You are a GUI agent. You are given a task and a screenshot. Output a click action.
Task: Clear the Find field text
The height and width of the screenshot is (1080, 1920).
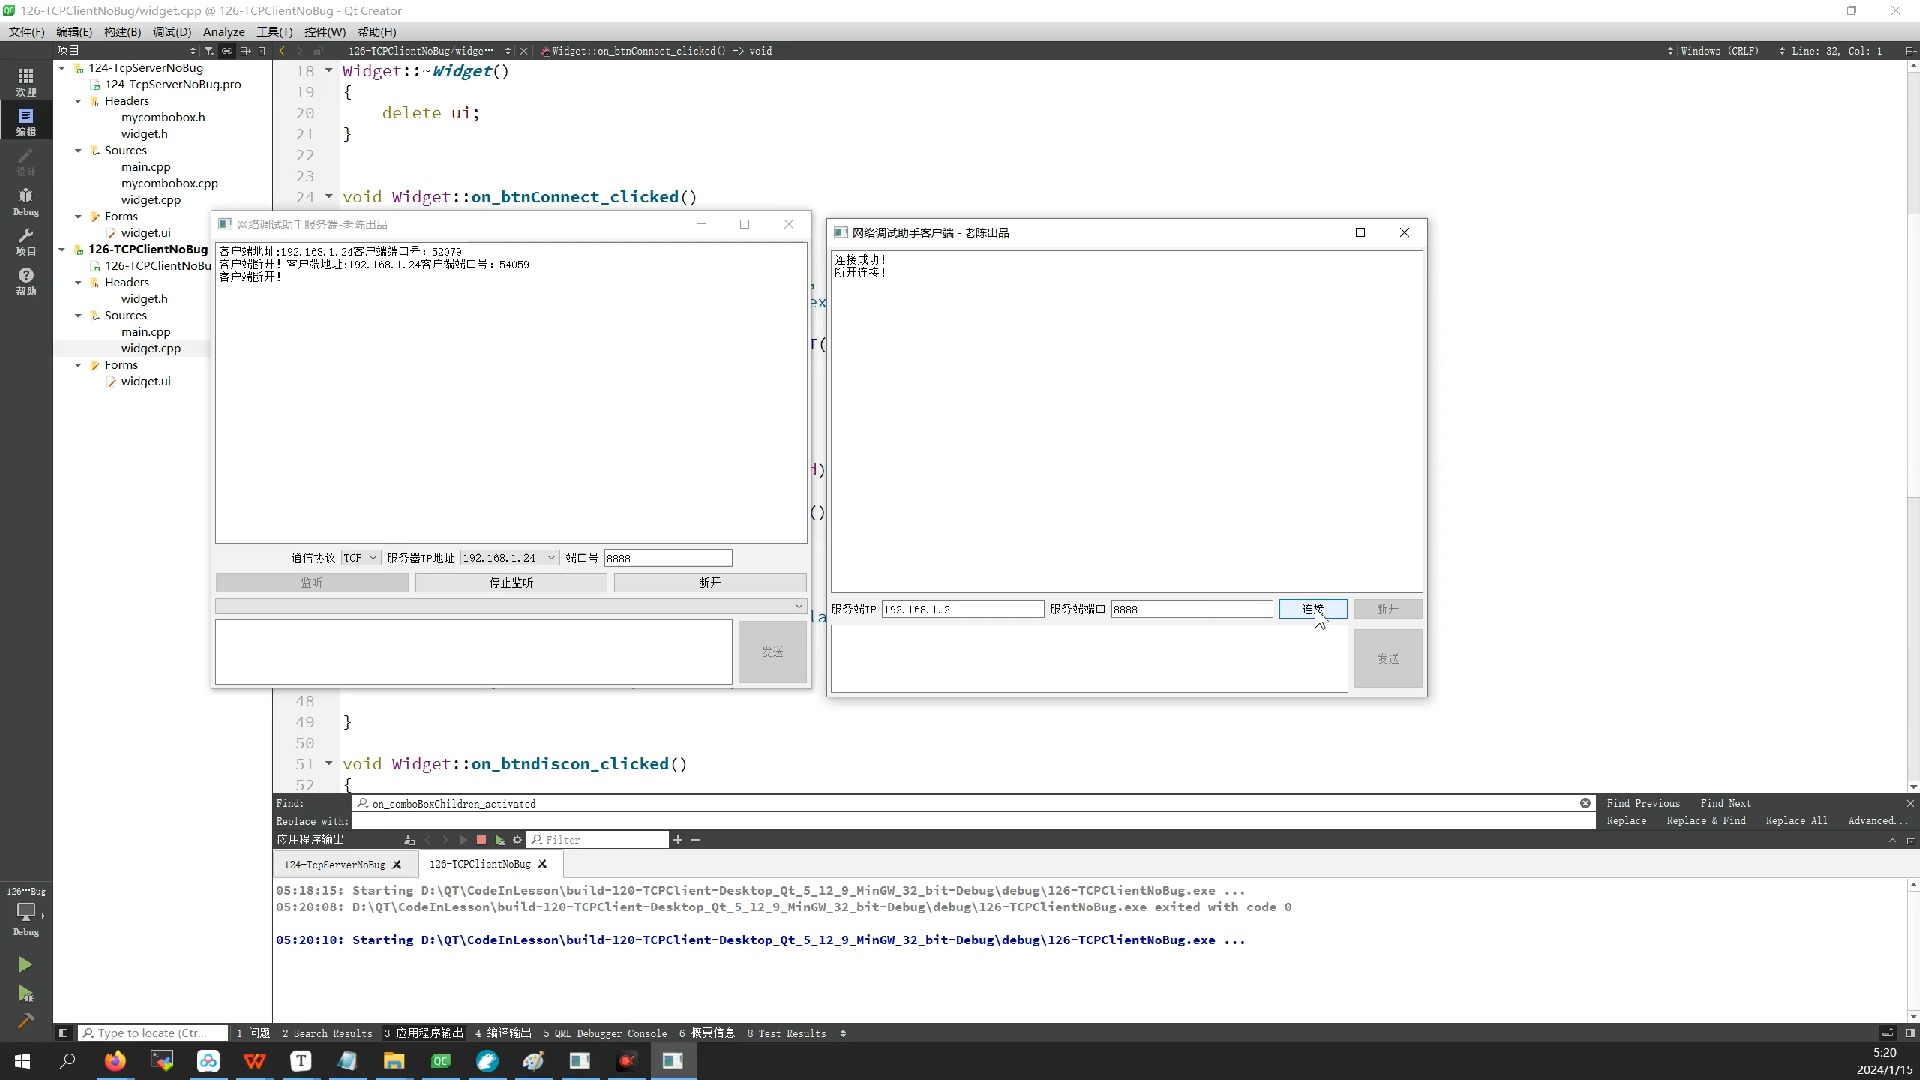pos(1585,803)
